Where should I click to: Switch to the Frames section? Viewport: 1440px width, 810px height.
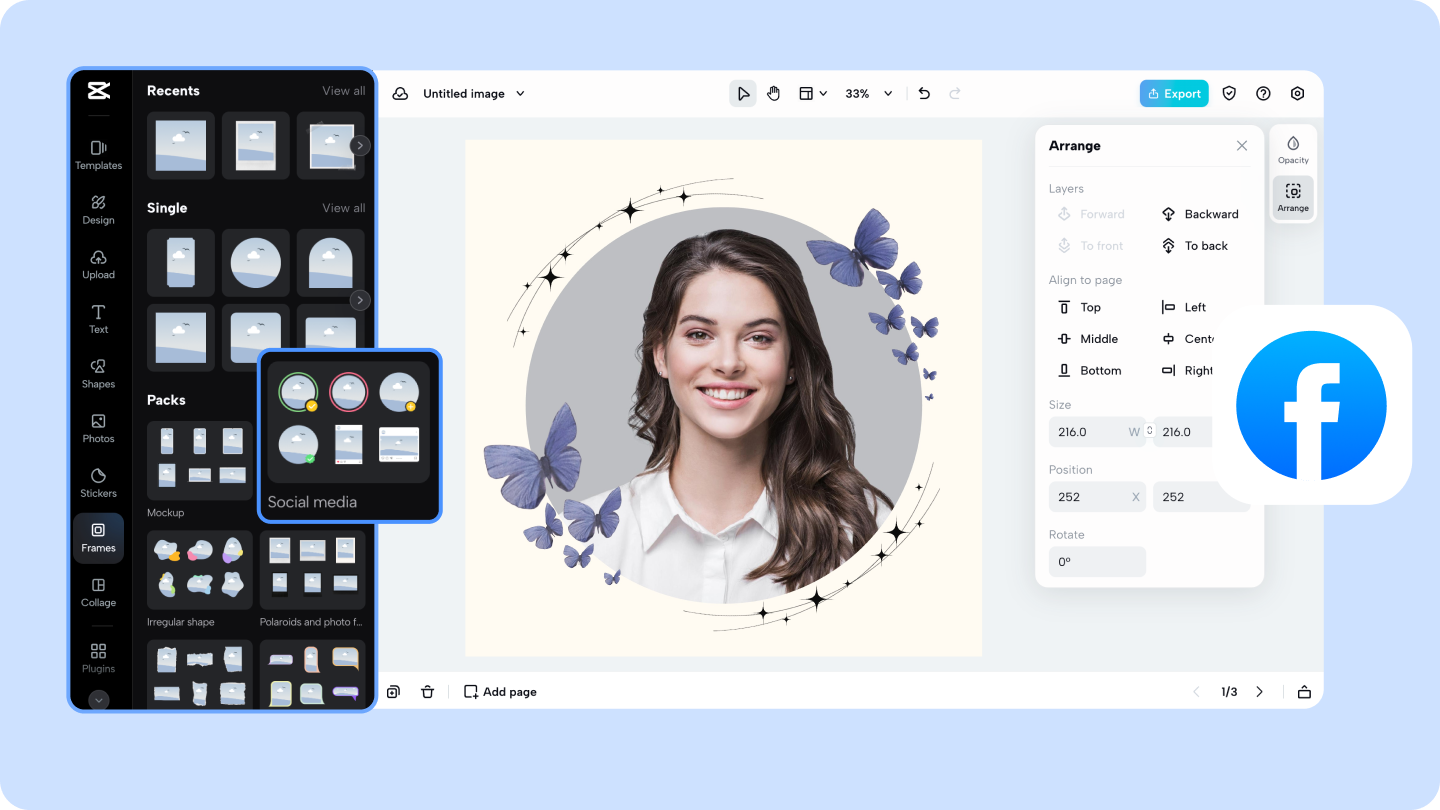pyautogui.click(x=98, y=538)
